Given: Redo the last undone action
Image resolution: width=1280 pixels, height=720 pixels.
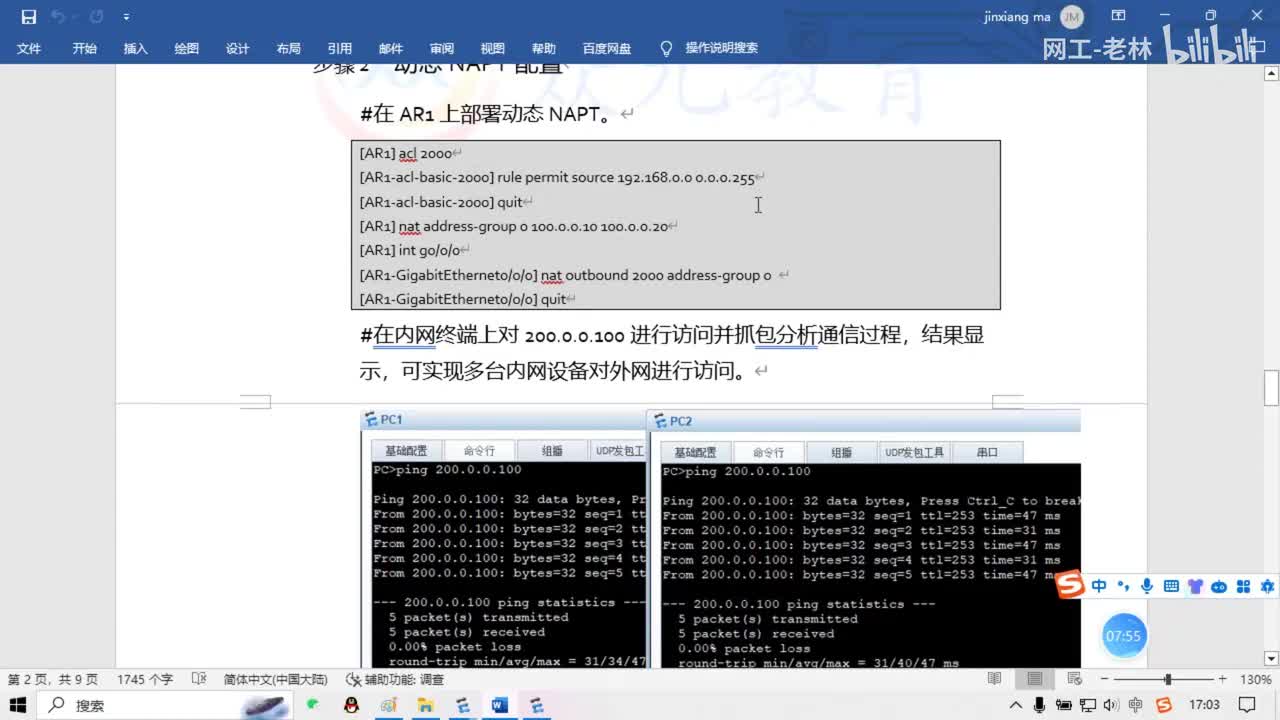Looking at the screenshot, I should [96, 17].
